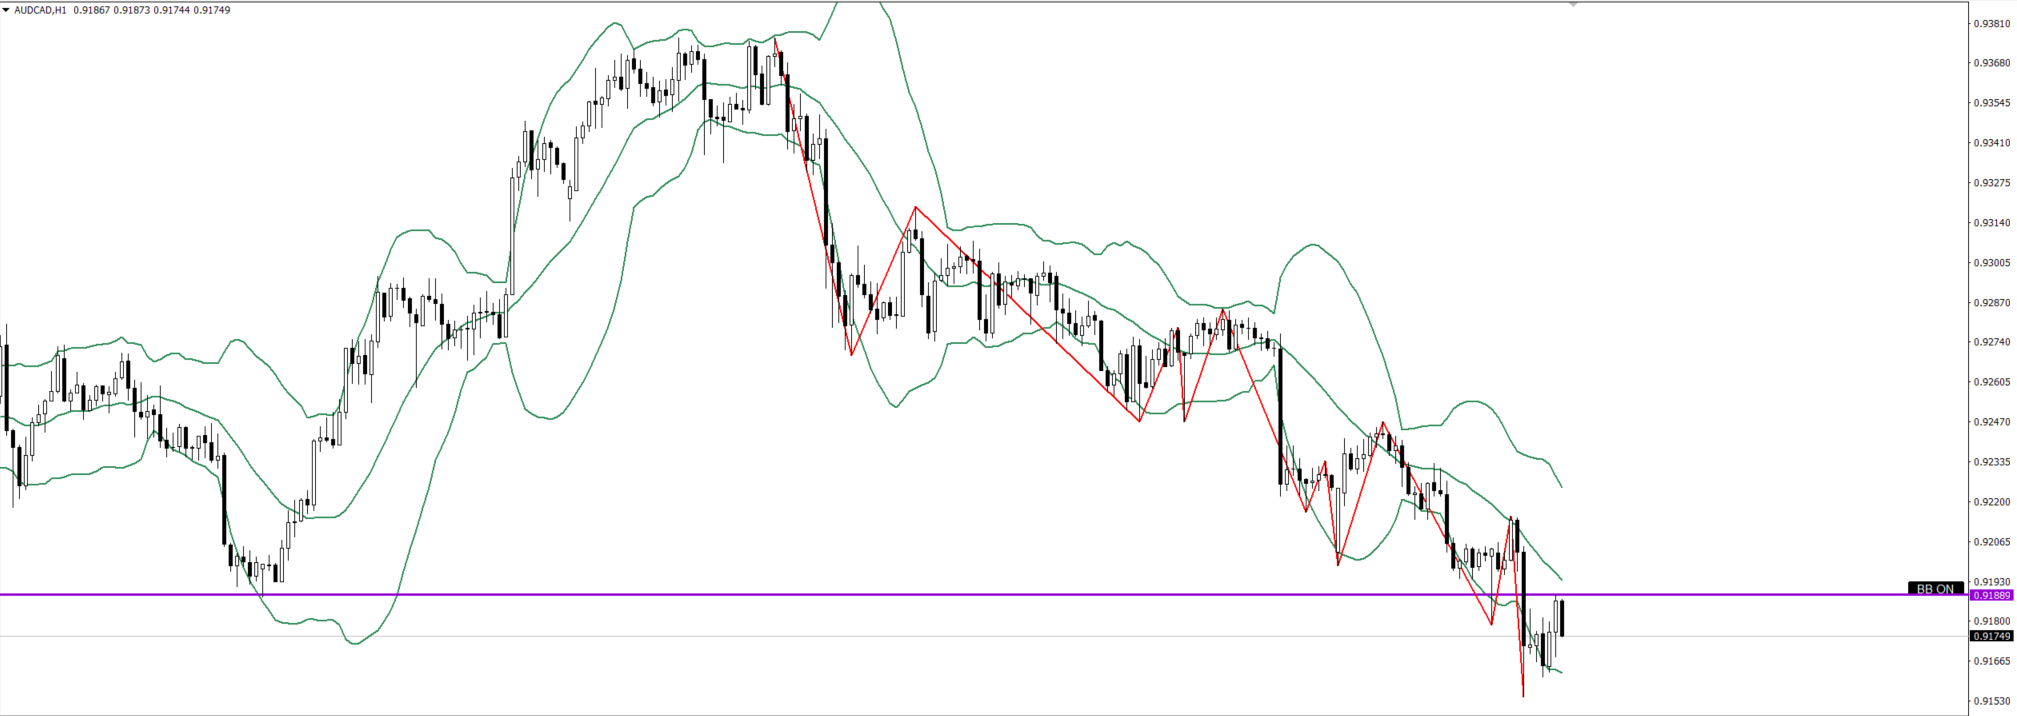Click the right end of the lower Bollinger band

pos(1560,671)
